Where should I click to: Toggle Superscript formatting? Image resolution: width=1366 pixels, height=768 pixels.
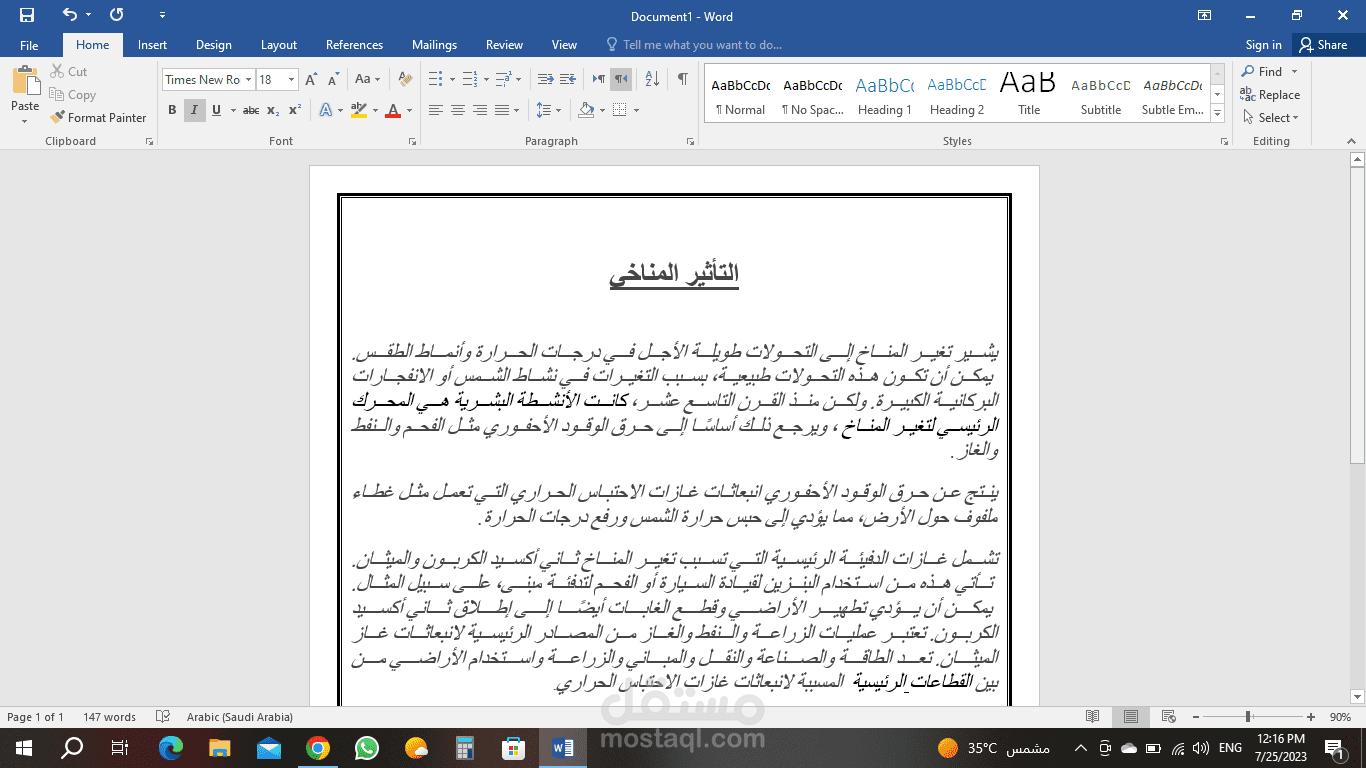(x=295, y=110)
